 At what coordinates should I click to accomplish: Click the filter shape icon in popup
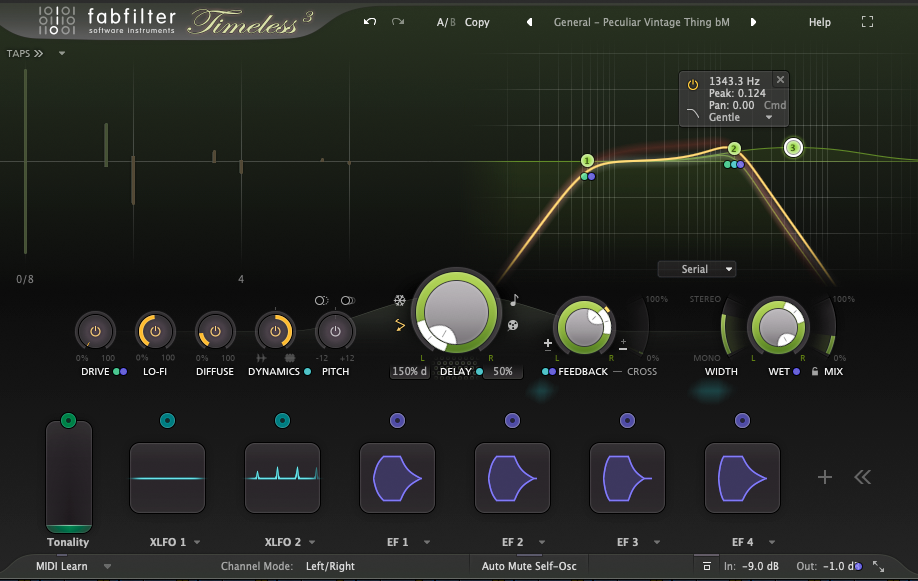693,114
